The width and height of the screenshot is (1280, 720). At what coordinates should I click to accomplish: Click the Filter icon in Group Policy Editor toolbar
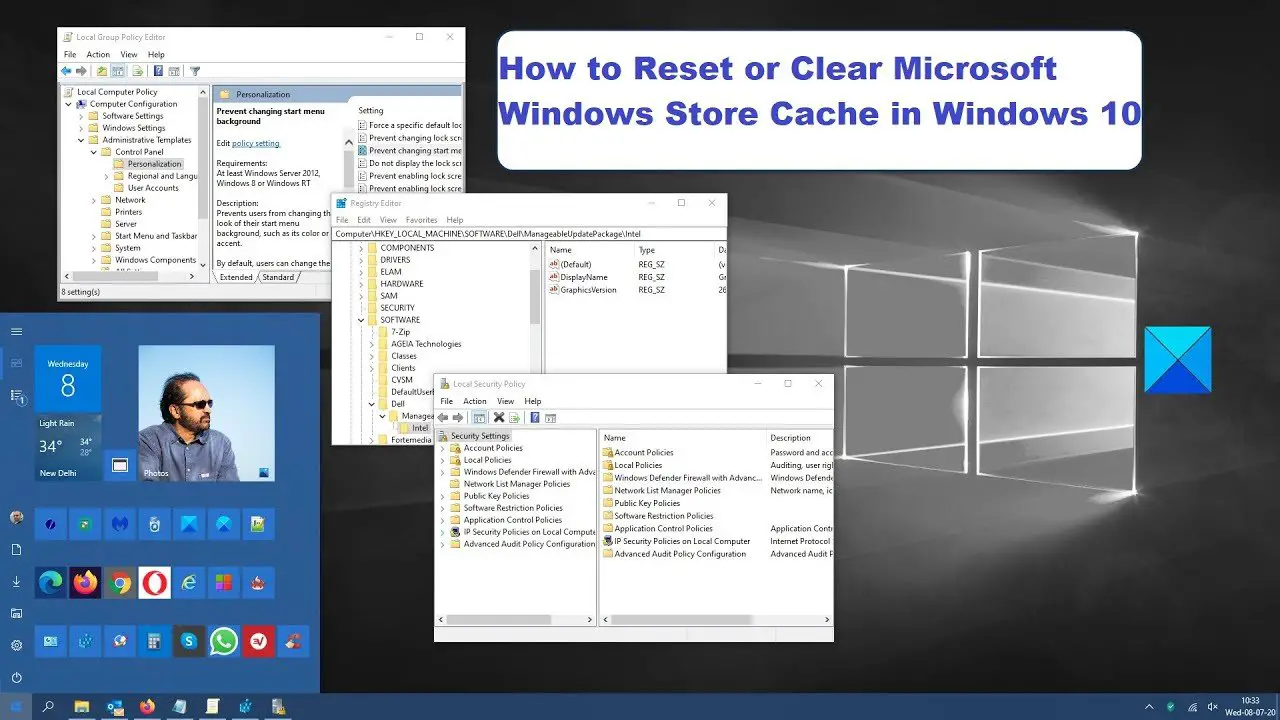[x=195, y=71]
